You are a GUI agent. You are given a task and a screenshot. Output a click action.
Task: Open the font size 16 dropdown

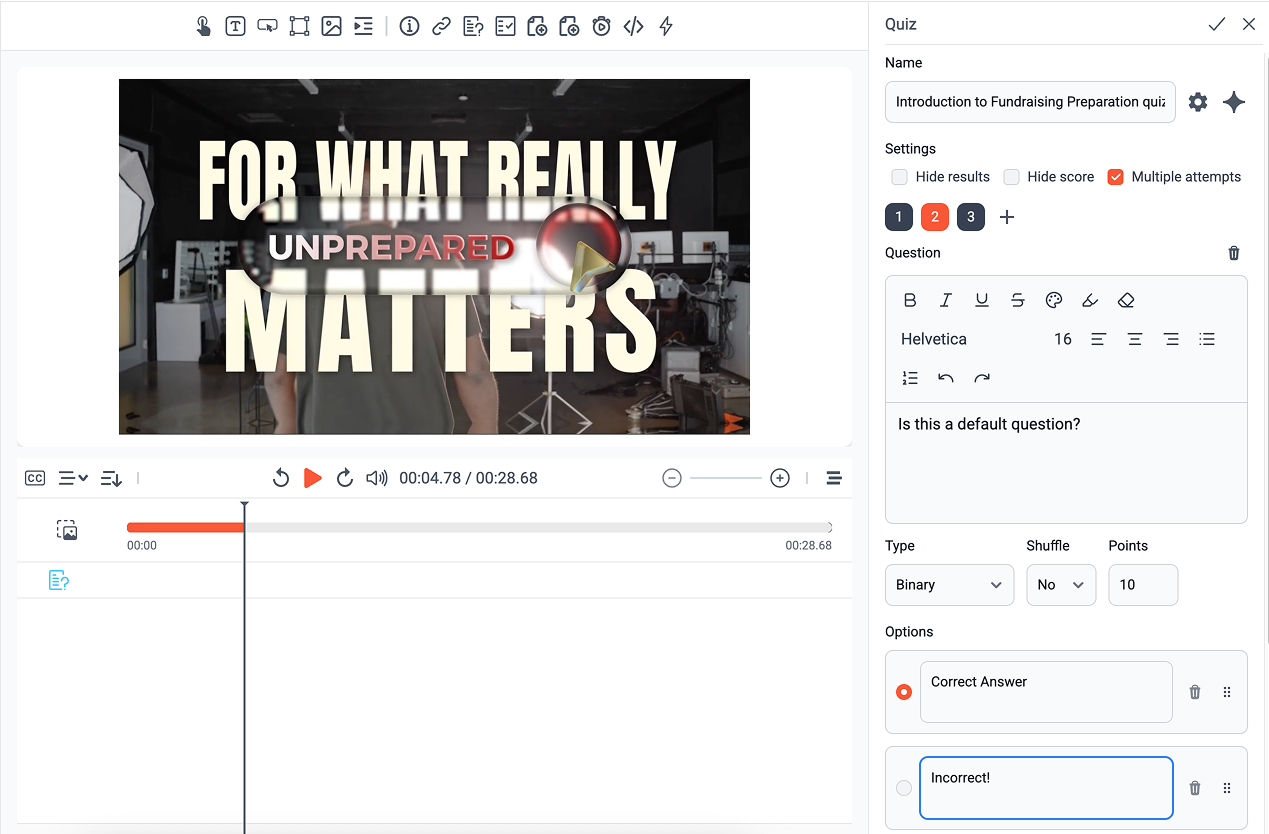point(1063,339)
